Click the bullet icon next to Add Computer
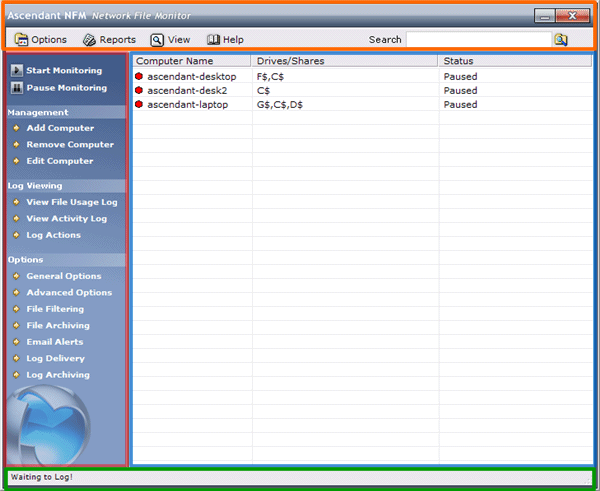 click(x=16, y=128)
